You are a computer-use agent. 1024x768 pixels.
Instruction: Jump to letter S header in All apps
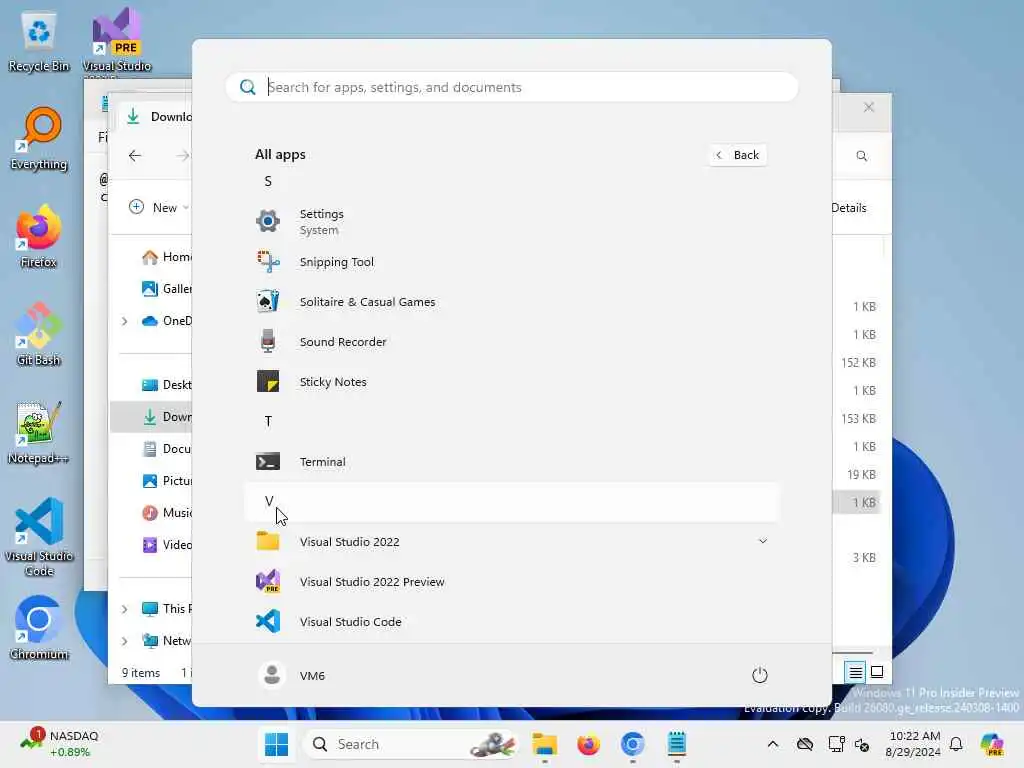point(268,182)
